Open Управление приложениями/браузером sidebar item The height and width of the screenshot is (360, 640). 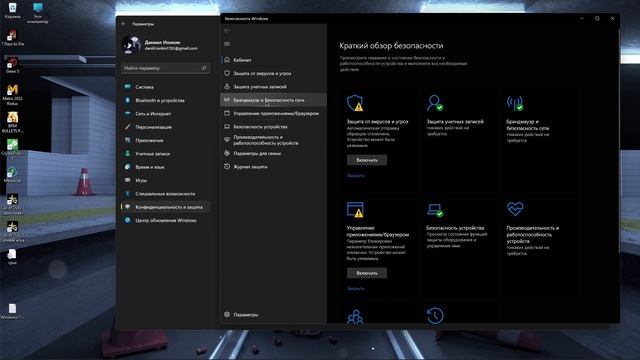273,113
